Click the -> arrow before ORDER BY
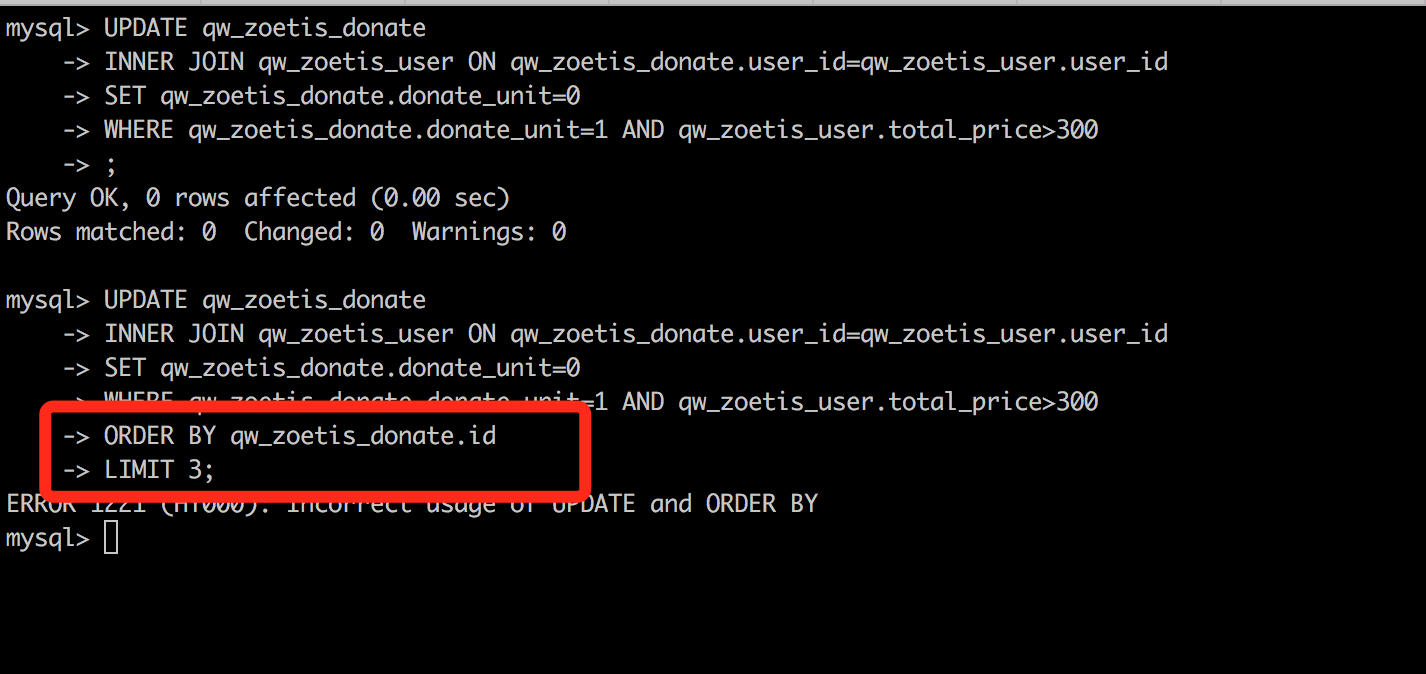1426x674 pixels. 76,436
